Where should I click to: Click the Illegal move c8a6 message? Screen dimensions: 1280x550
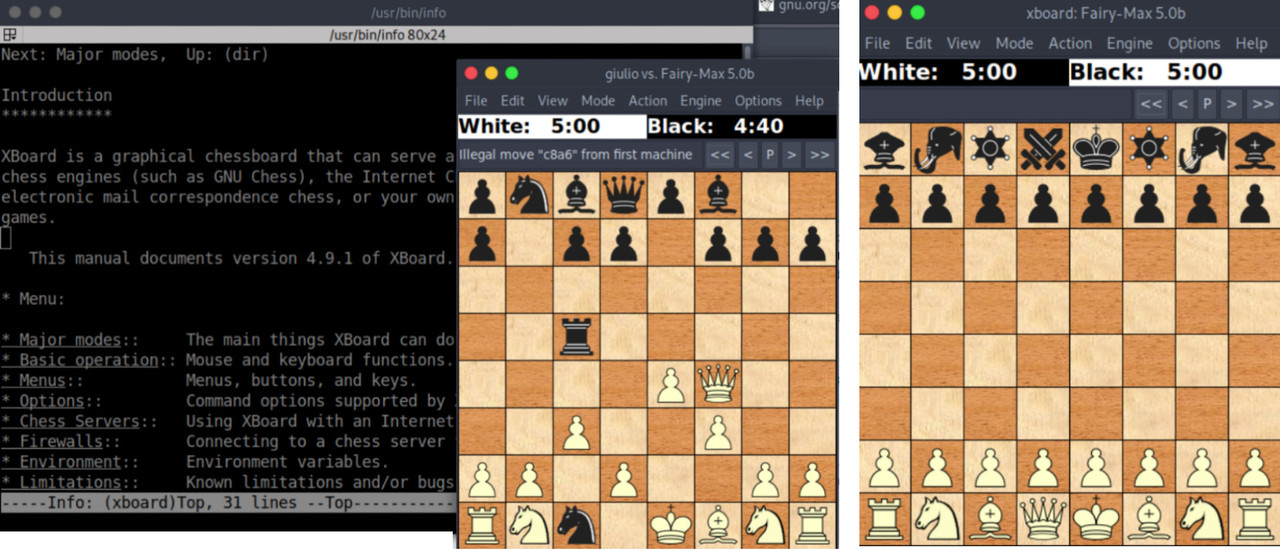[576, 155]
